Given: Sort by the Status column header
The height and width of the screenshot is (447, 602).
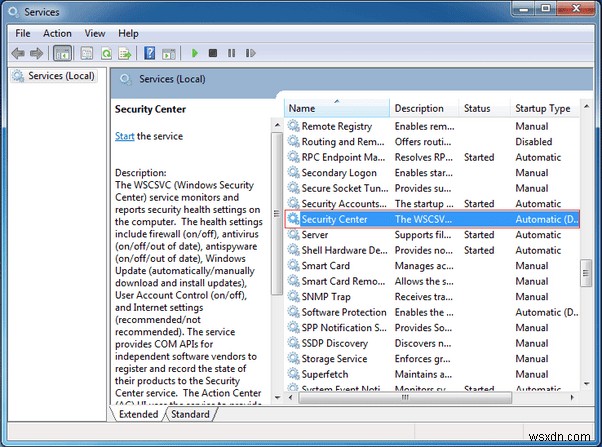Looking at the screenshot, I should [x=477, y=108].
